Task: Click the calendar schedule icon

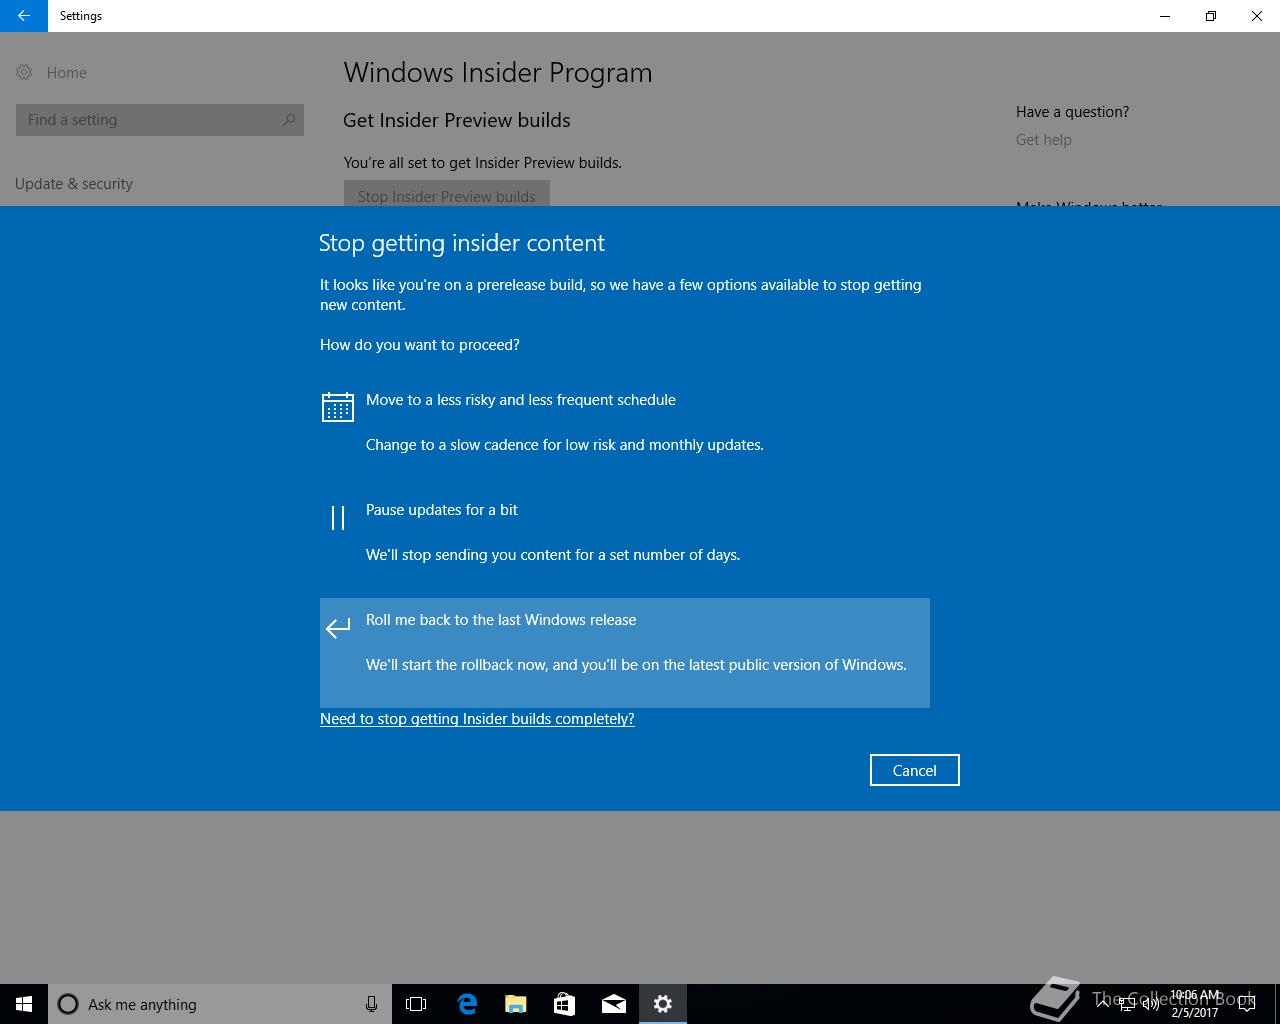Action: click(338, 407)
